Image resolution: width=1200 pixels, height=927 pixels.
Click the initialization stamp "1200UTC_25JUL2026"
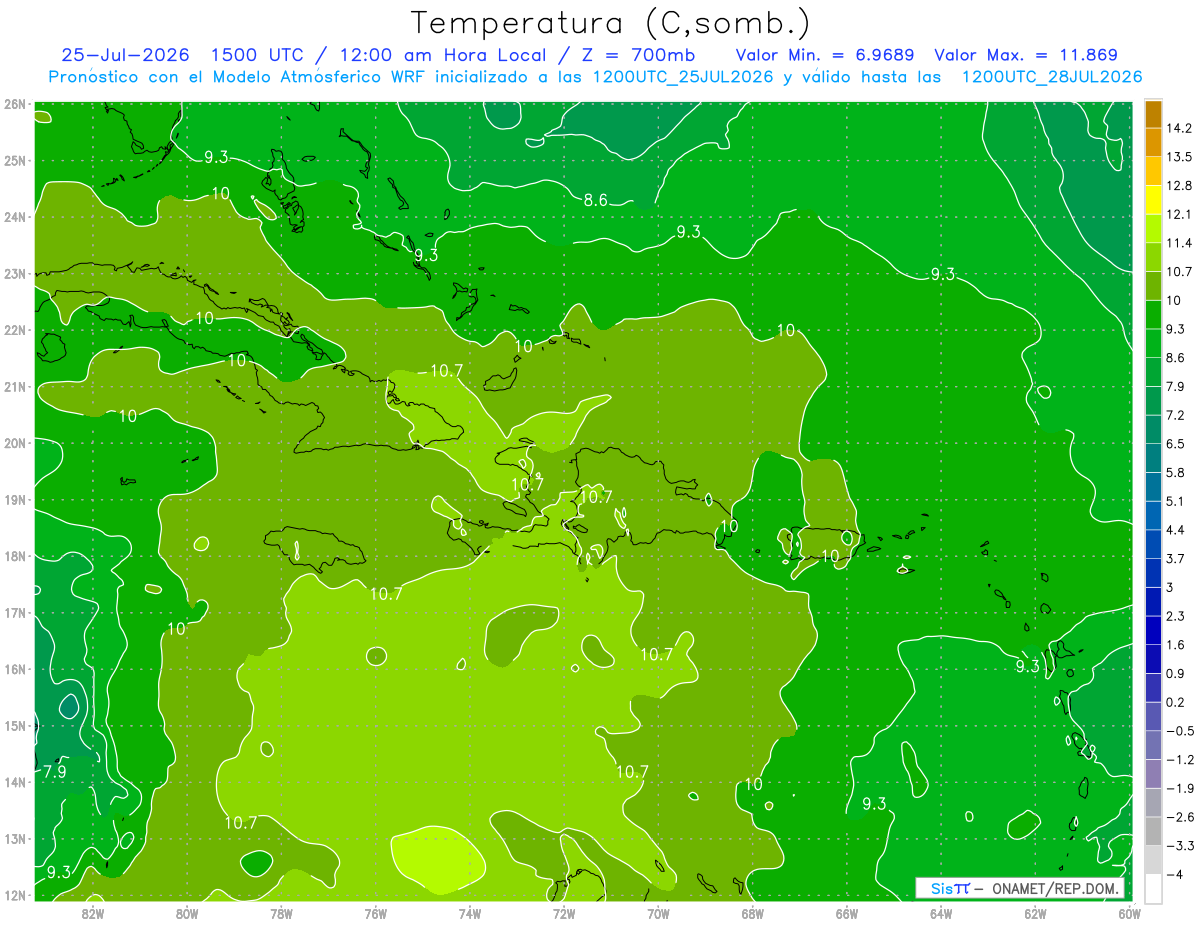(683, 77)
